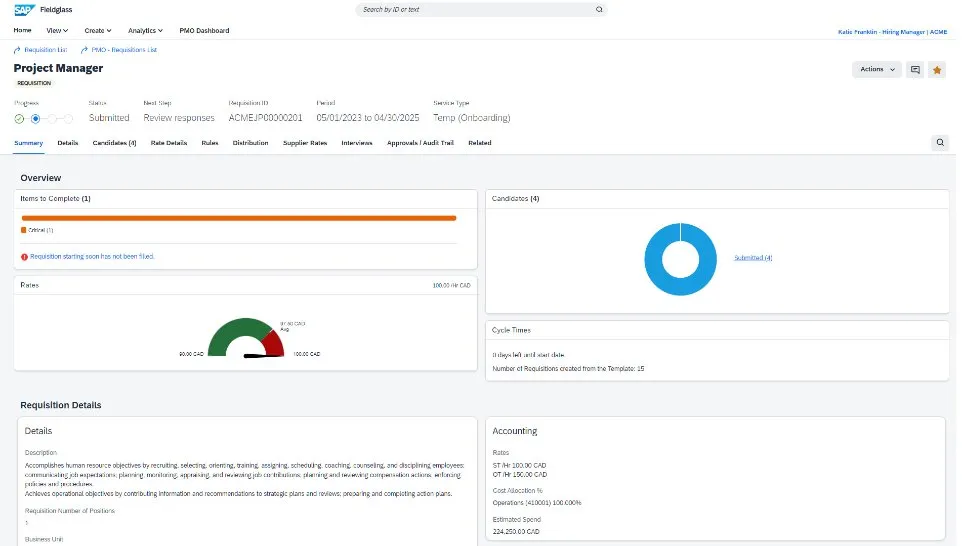Open the Analytics menu dropdown
The image size is (962, 546).
tap(146, 31)
